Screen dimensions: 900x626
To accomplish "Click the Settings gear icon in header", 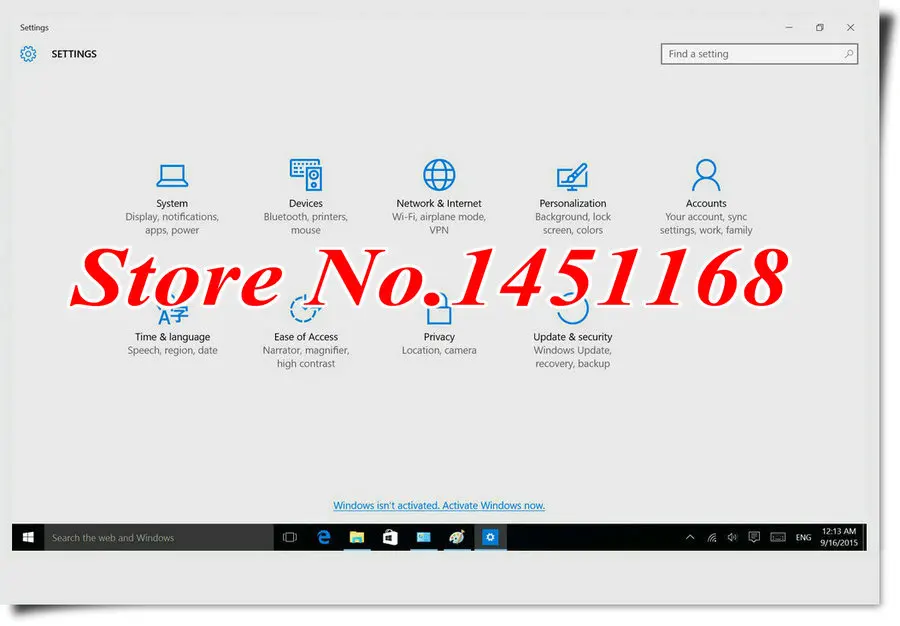I will pos(28,54).
